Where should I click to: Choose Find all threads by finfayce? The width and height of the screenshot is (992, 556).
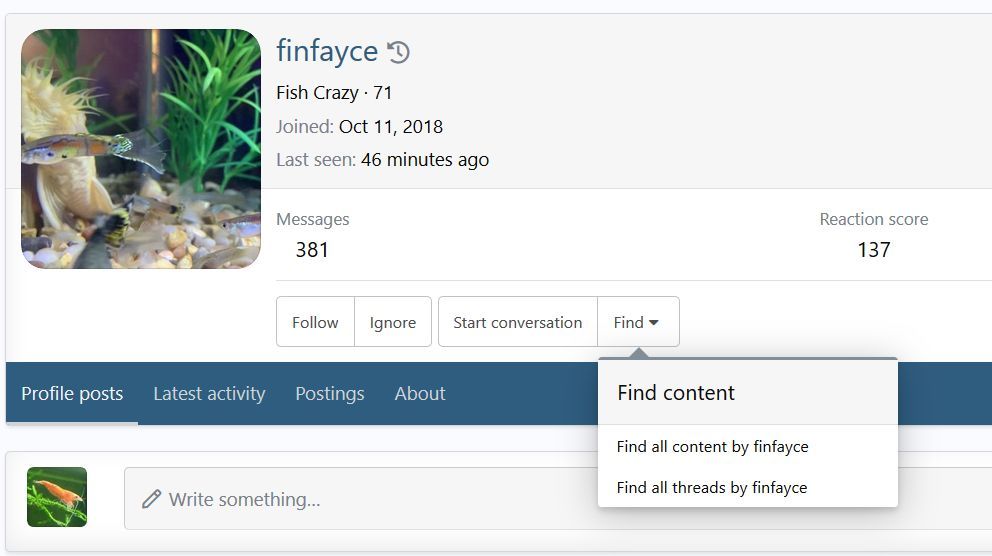pos(711,487)
